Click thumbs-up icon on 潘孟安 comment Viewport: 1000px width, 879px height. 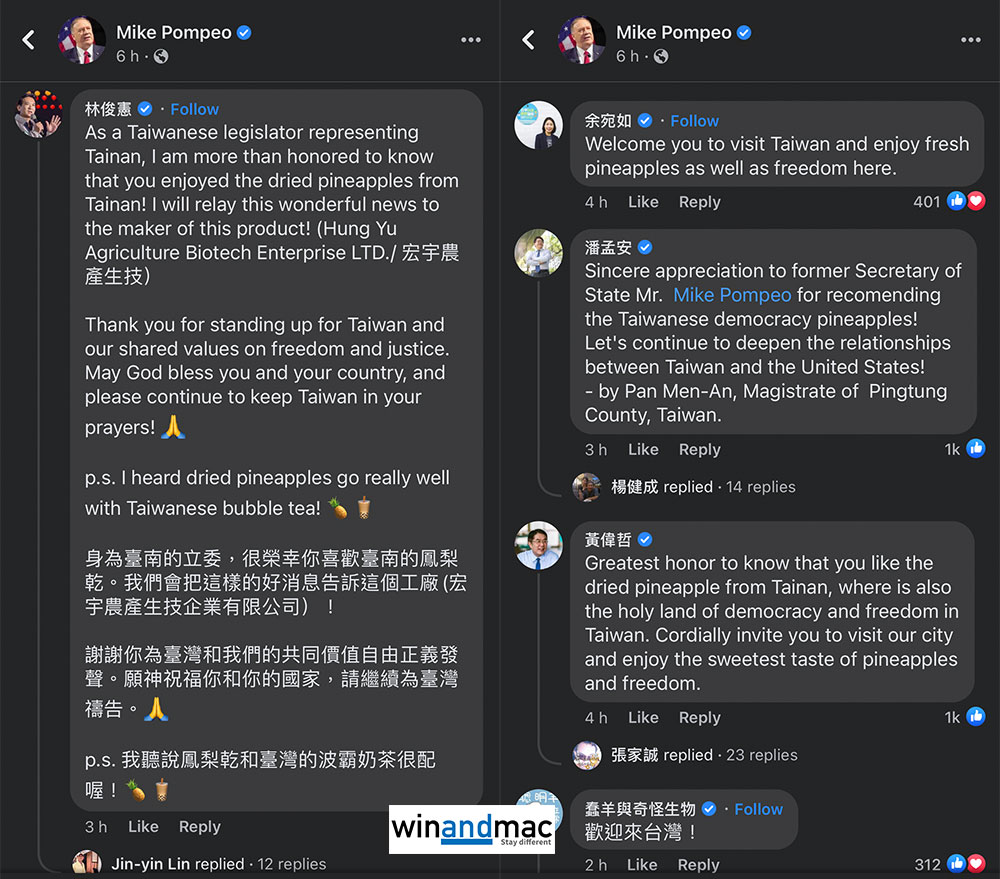click(975, 448)
